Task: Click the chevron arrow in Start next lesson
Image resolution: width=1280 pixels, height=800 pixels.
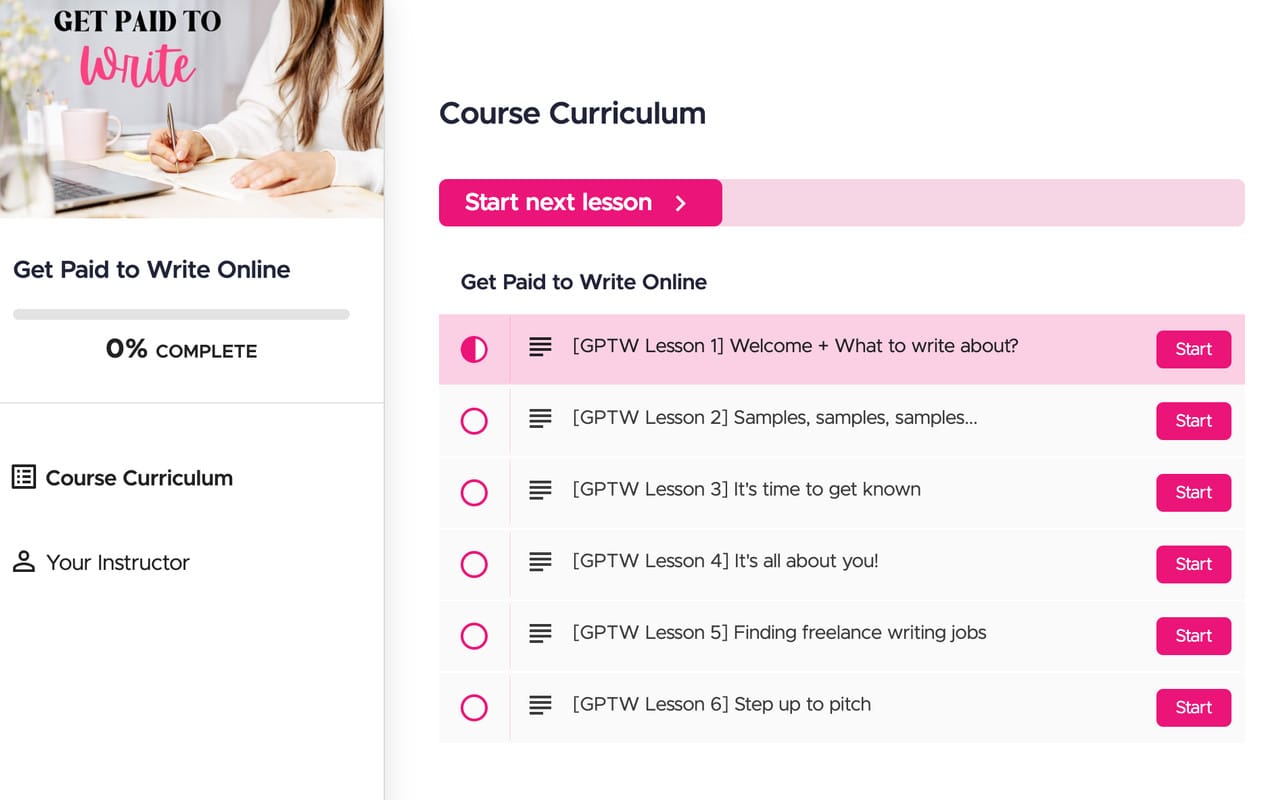Action: 681,202
